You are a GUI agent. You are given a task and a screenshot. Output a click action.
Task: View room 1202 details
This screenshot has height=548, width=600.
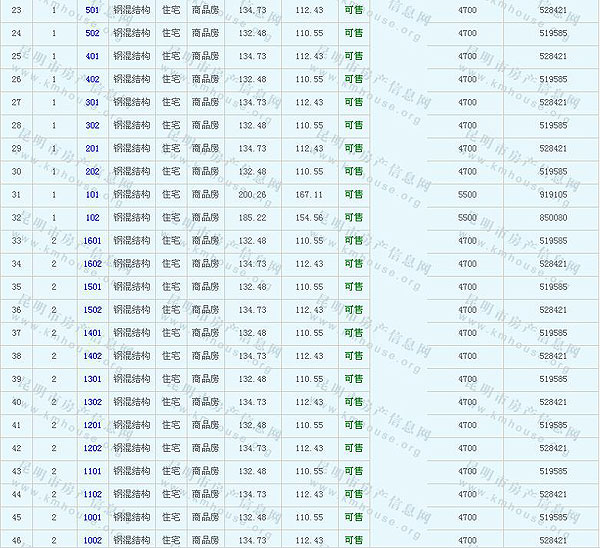92,448
